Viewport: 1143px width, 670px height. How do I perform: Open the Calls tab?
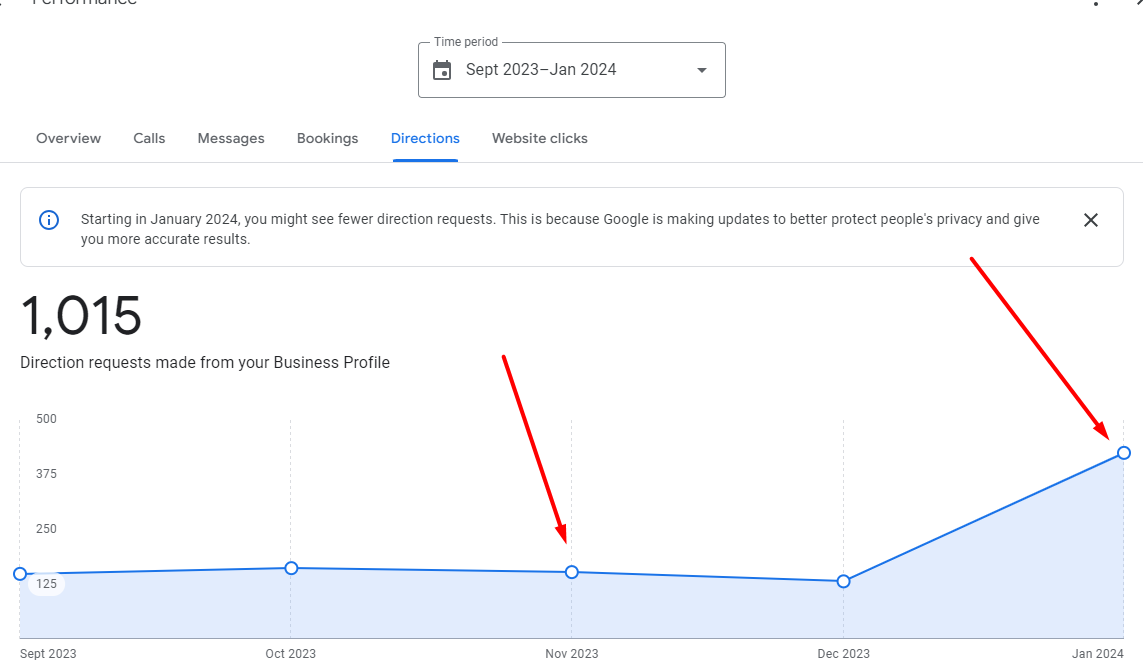point(149,139)
